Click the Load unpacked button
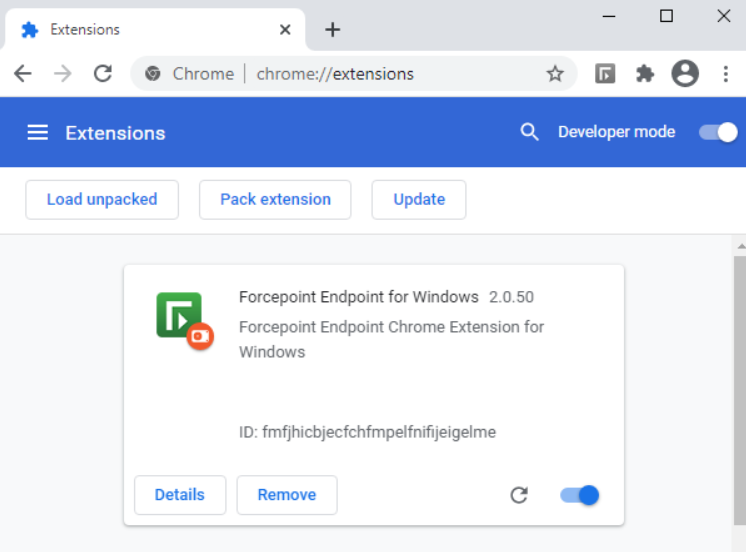 102,199
